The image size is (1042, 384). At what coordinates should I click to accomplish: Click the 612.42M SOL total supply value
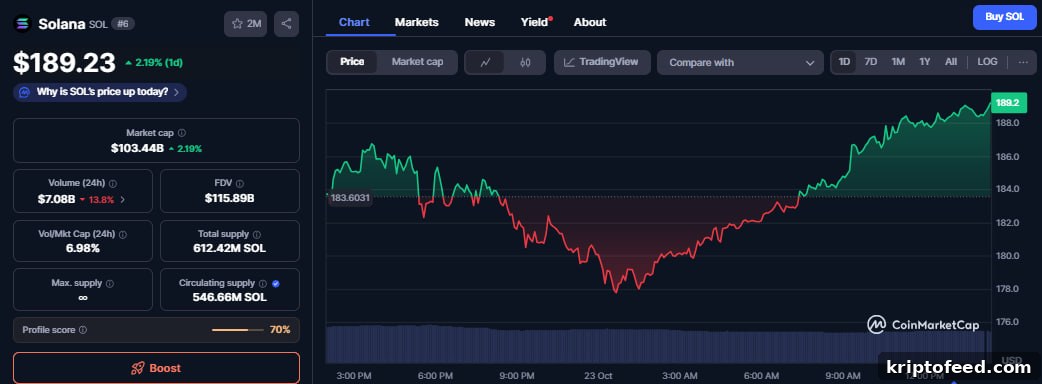230,248
